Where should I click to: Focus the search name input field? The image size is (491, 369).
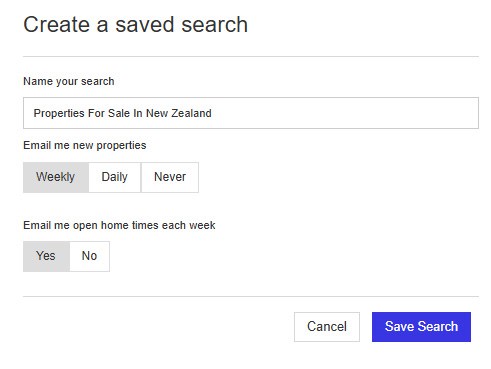[251, 113]
